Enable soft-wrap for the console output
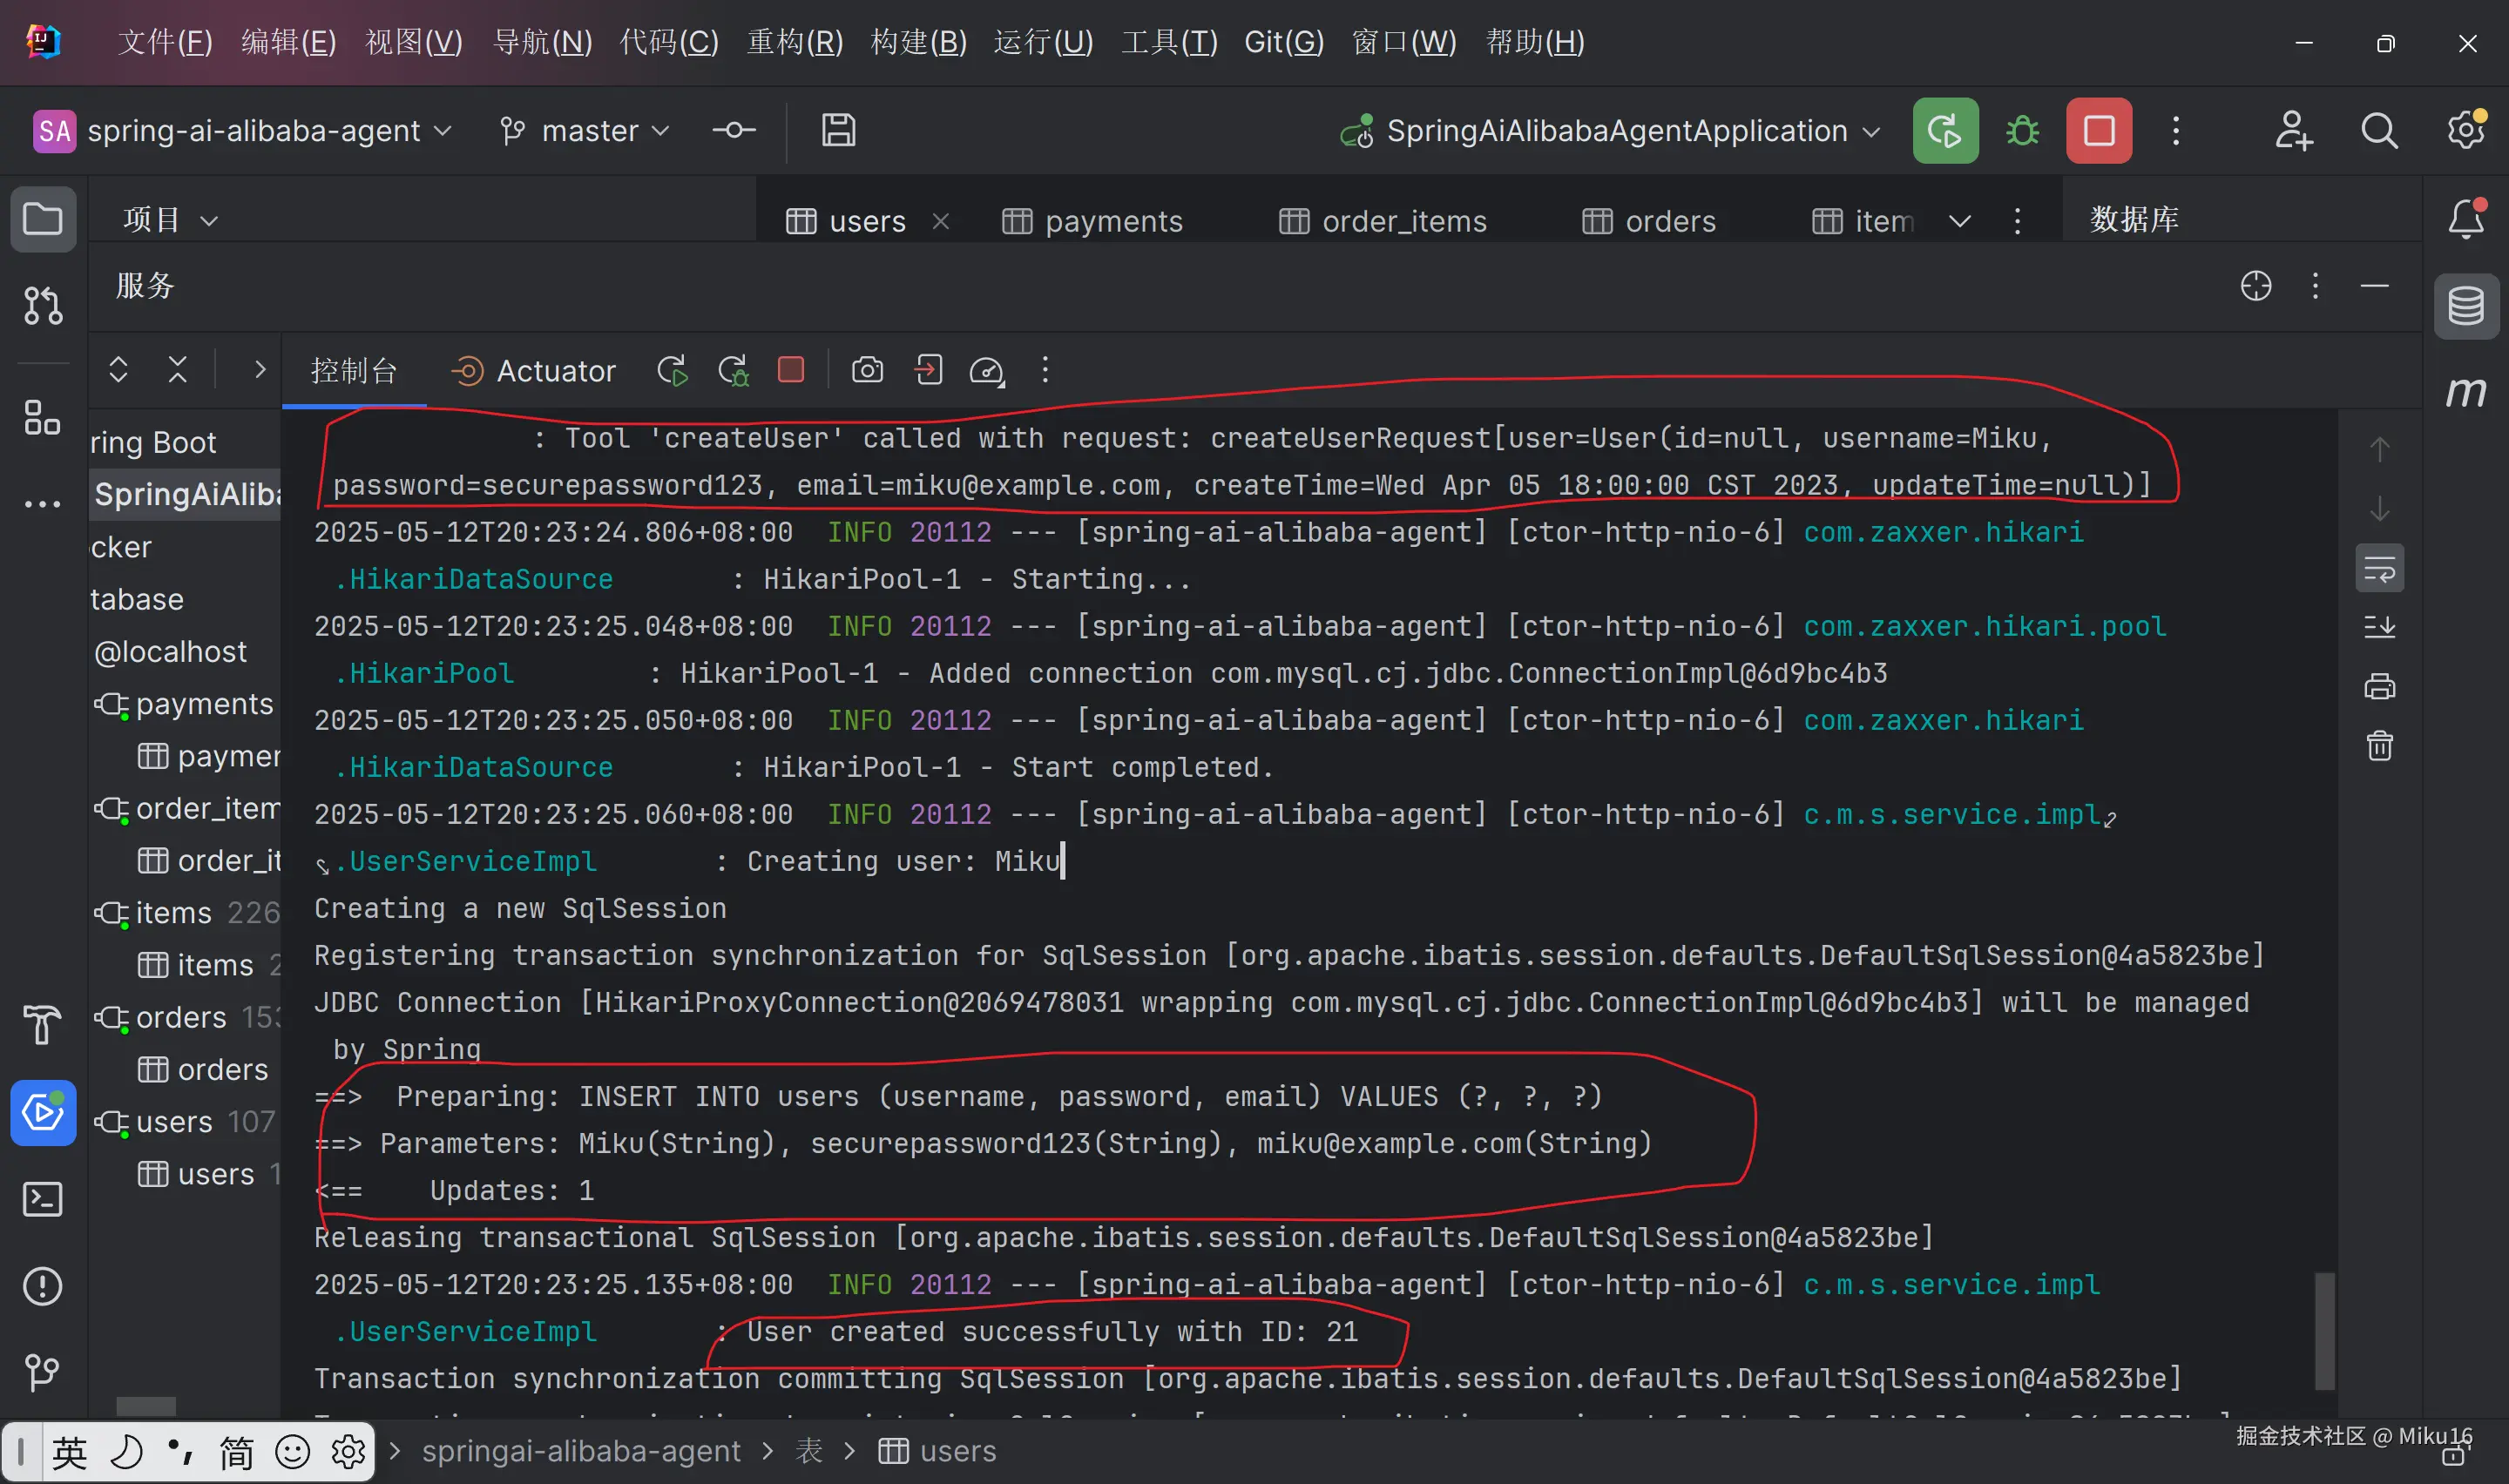This screenshot has width=2509, height=1484. (2380, 567)
